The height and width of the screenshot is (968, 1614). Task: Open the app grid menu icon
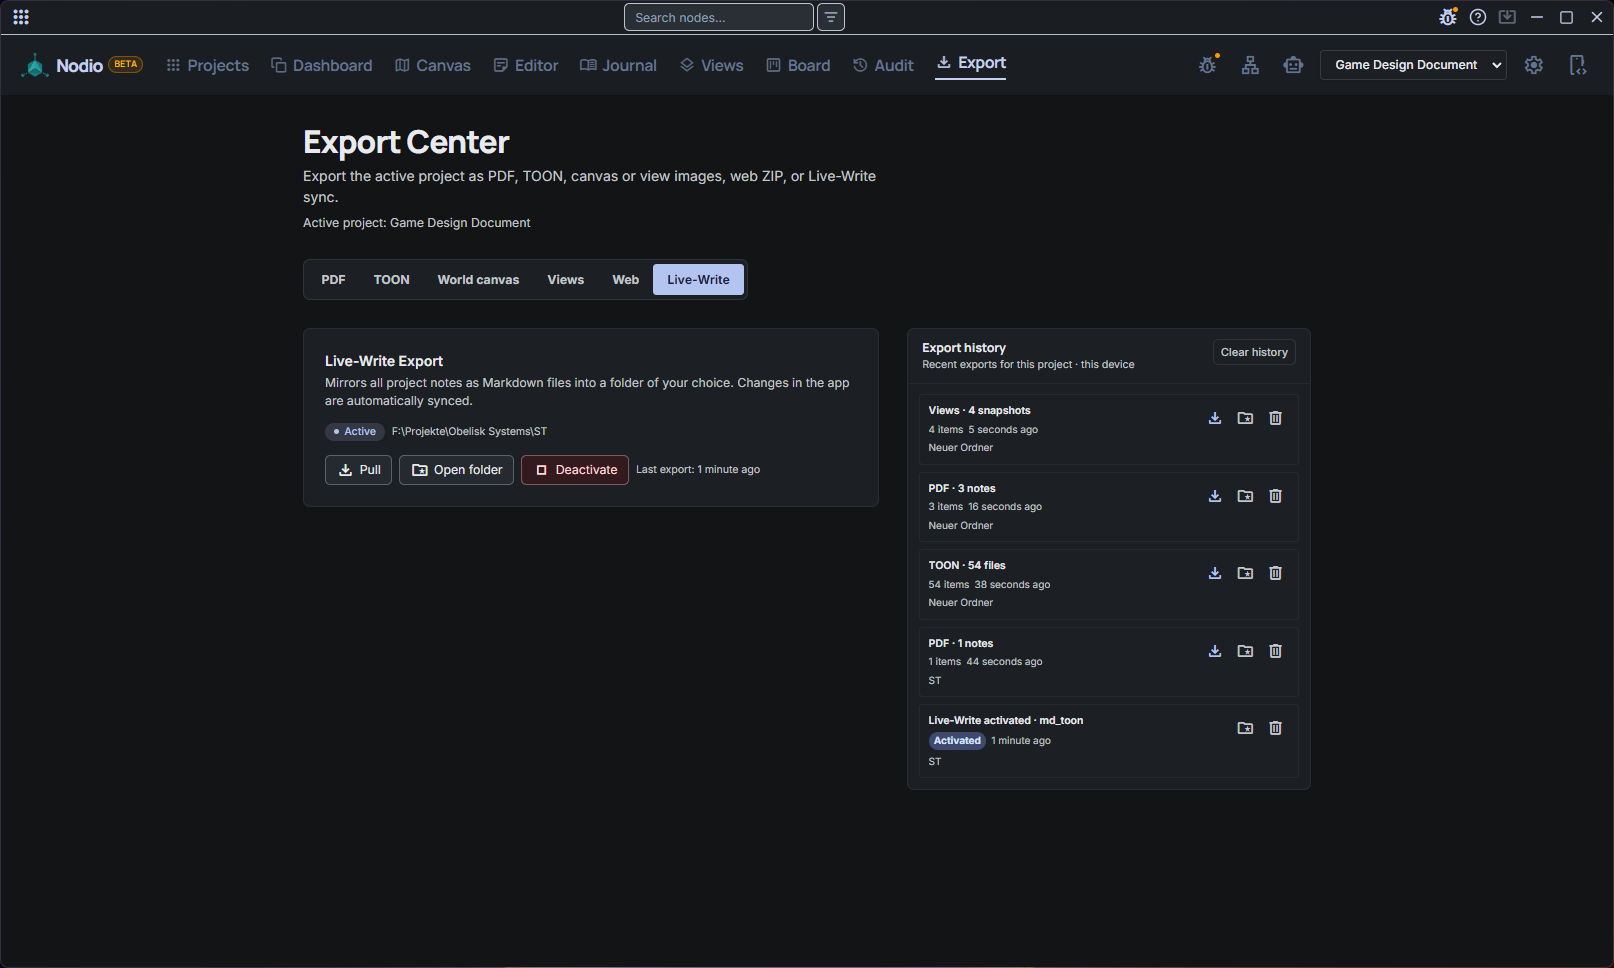(21, 17)
